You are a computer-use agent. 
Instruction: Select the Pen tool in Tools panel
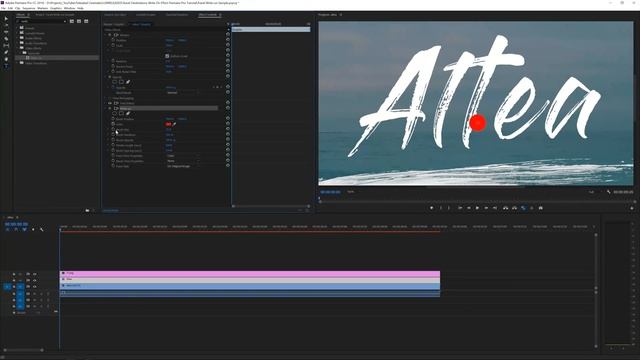[x=6, y=52]
